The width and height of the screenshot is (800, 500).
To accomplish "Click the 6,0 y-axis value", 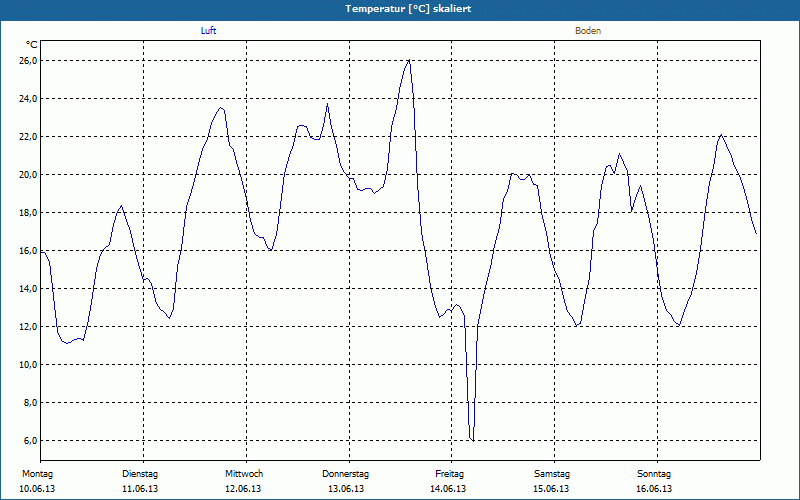I will pos(31,441).
